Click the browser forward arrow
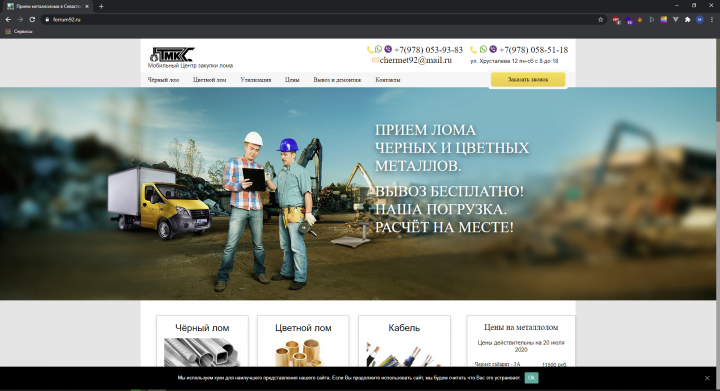720x391 pixels. (x=20, y=20)
